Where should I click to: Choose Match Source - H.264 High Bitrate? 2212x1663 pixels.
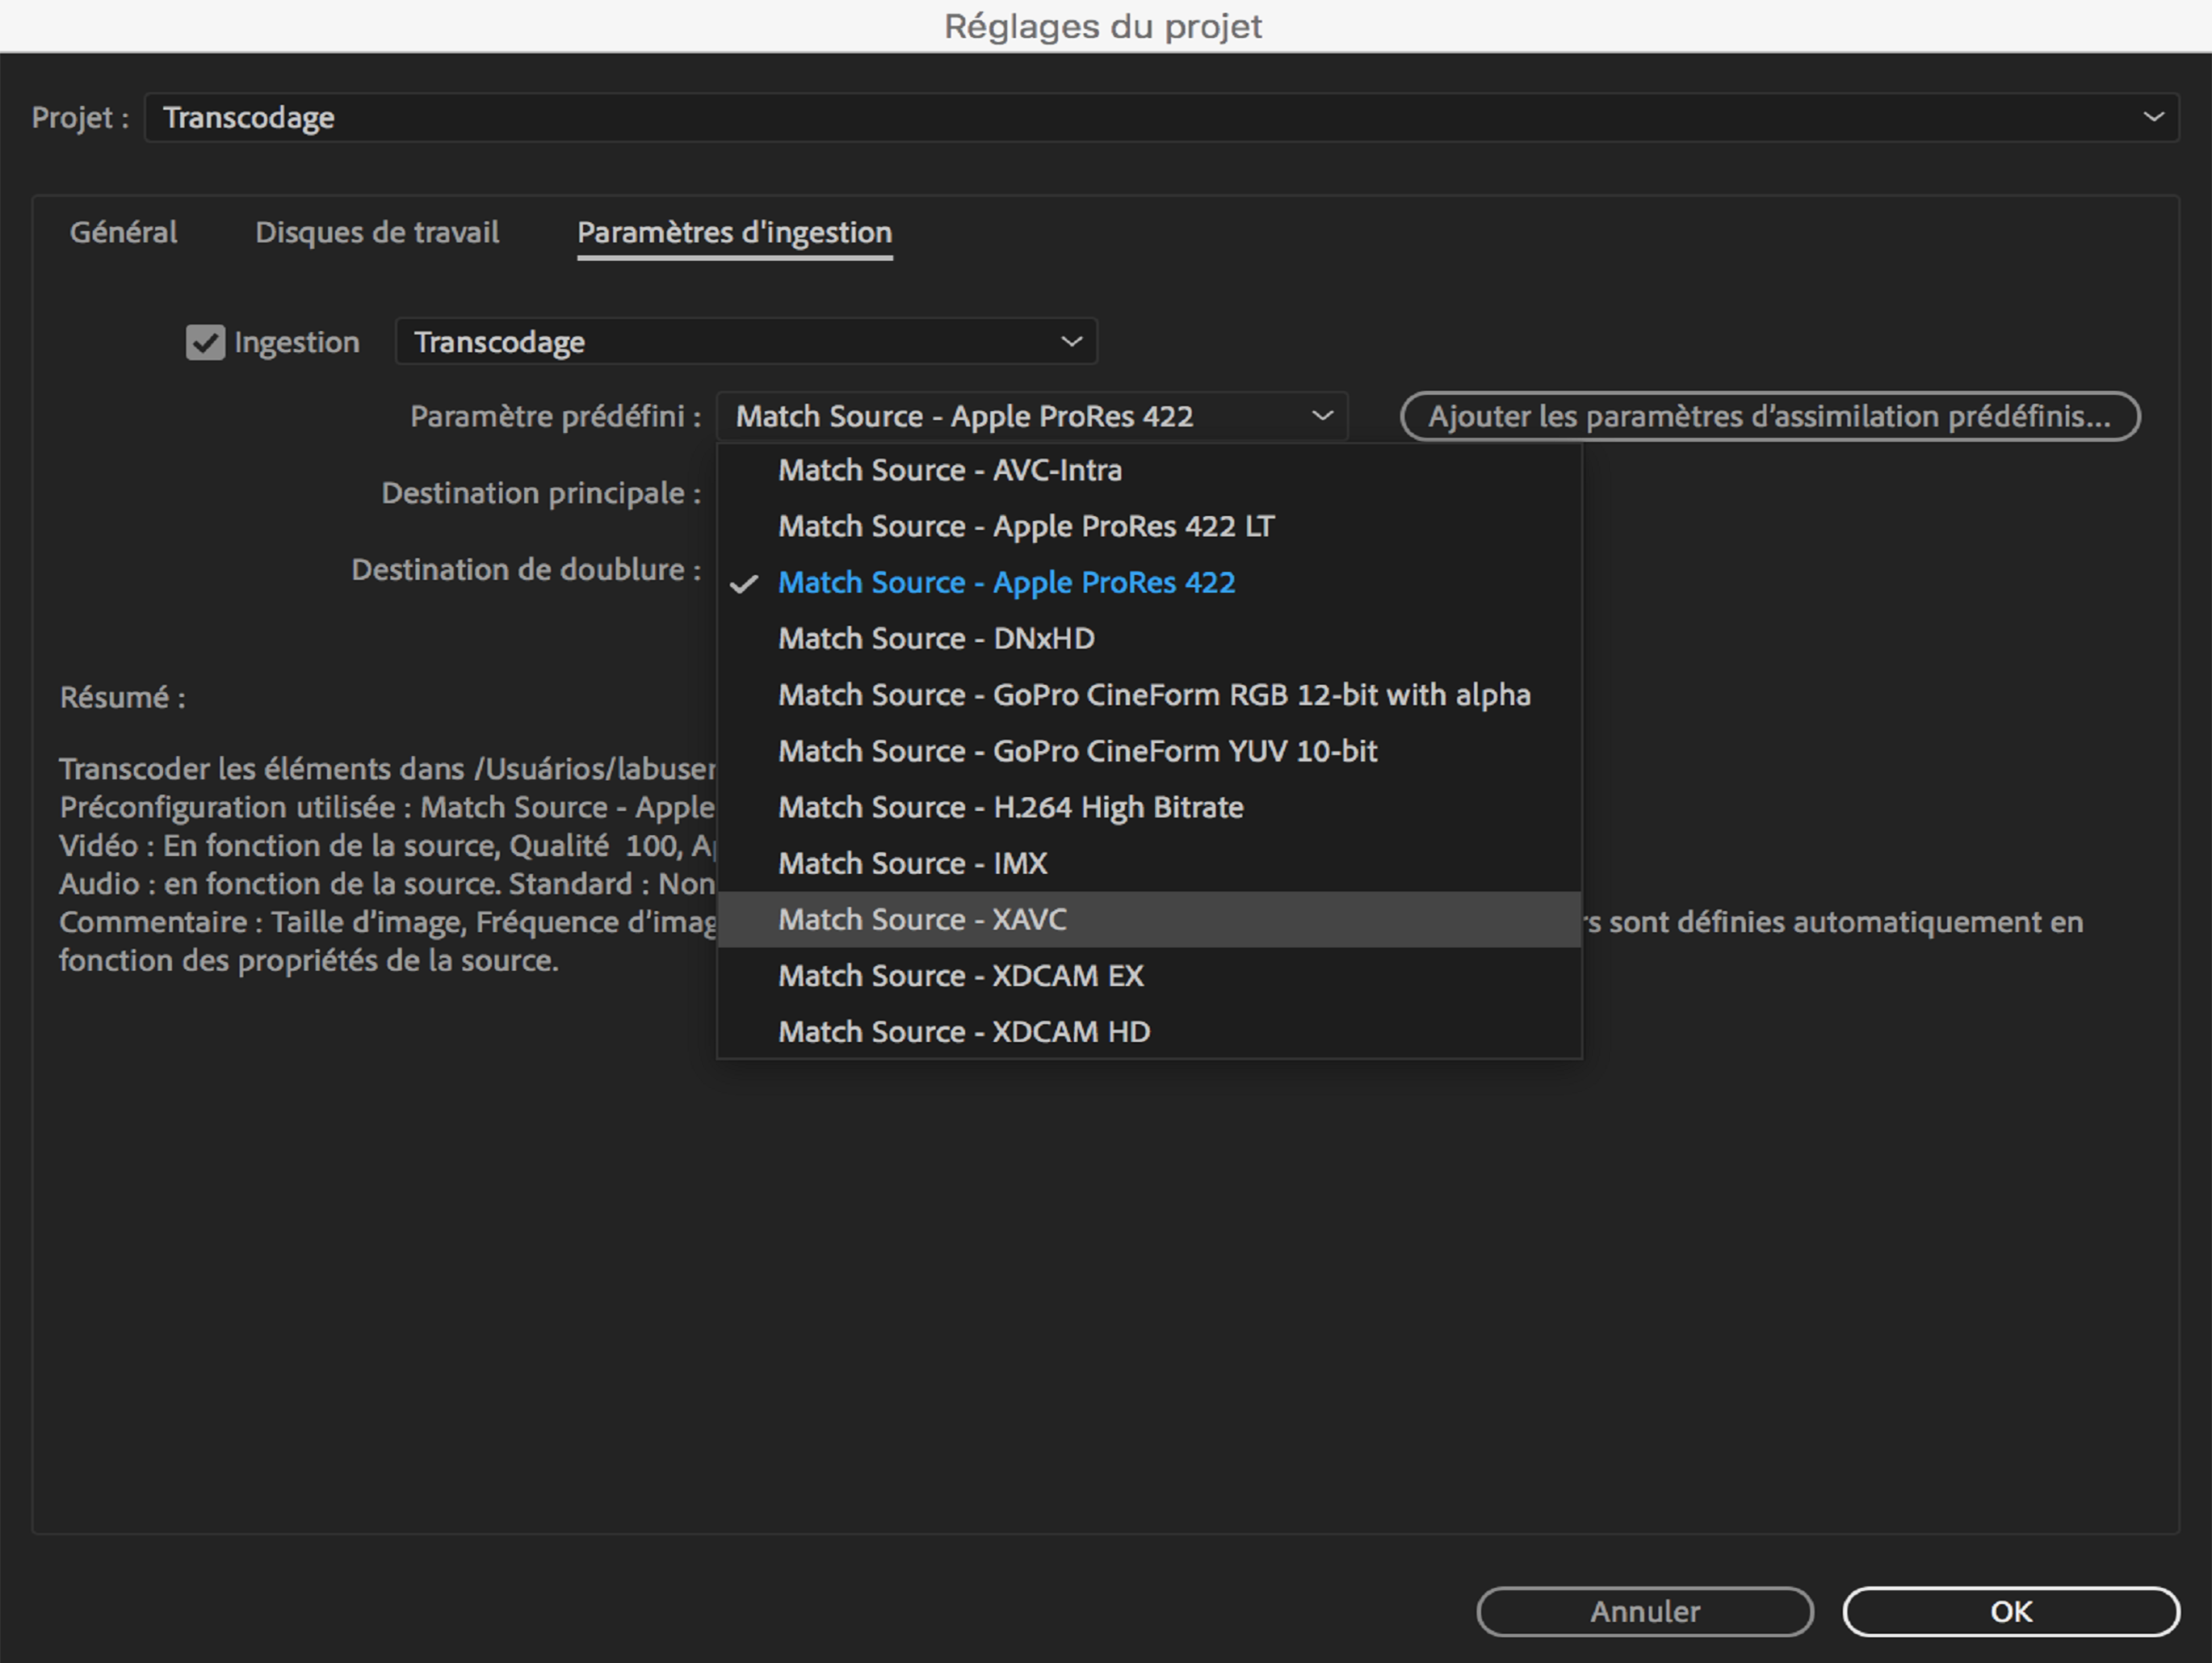pos(1010,807)
